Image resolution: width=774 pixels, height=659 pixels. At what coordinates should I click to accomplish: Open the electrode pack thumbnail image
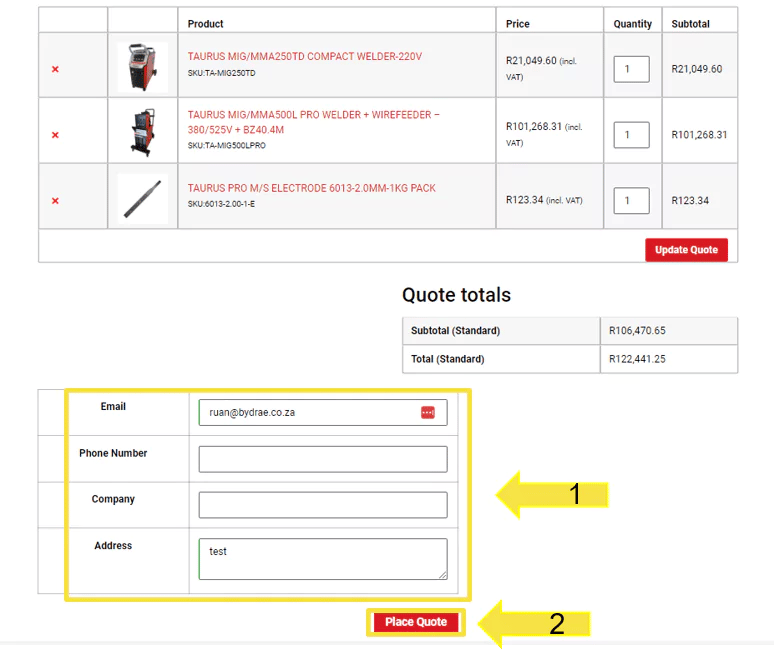click(x=142, y=199)
